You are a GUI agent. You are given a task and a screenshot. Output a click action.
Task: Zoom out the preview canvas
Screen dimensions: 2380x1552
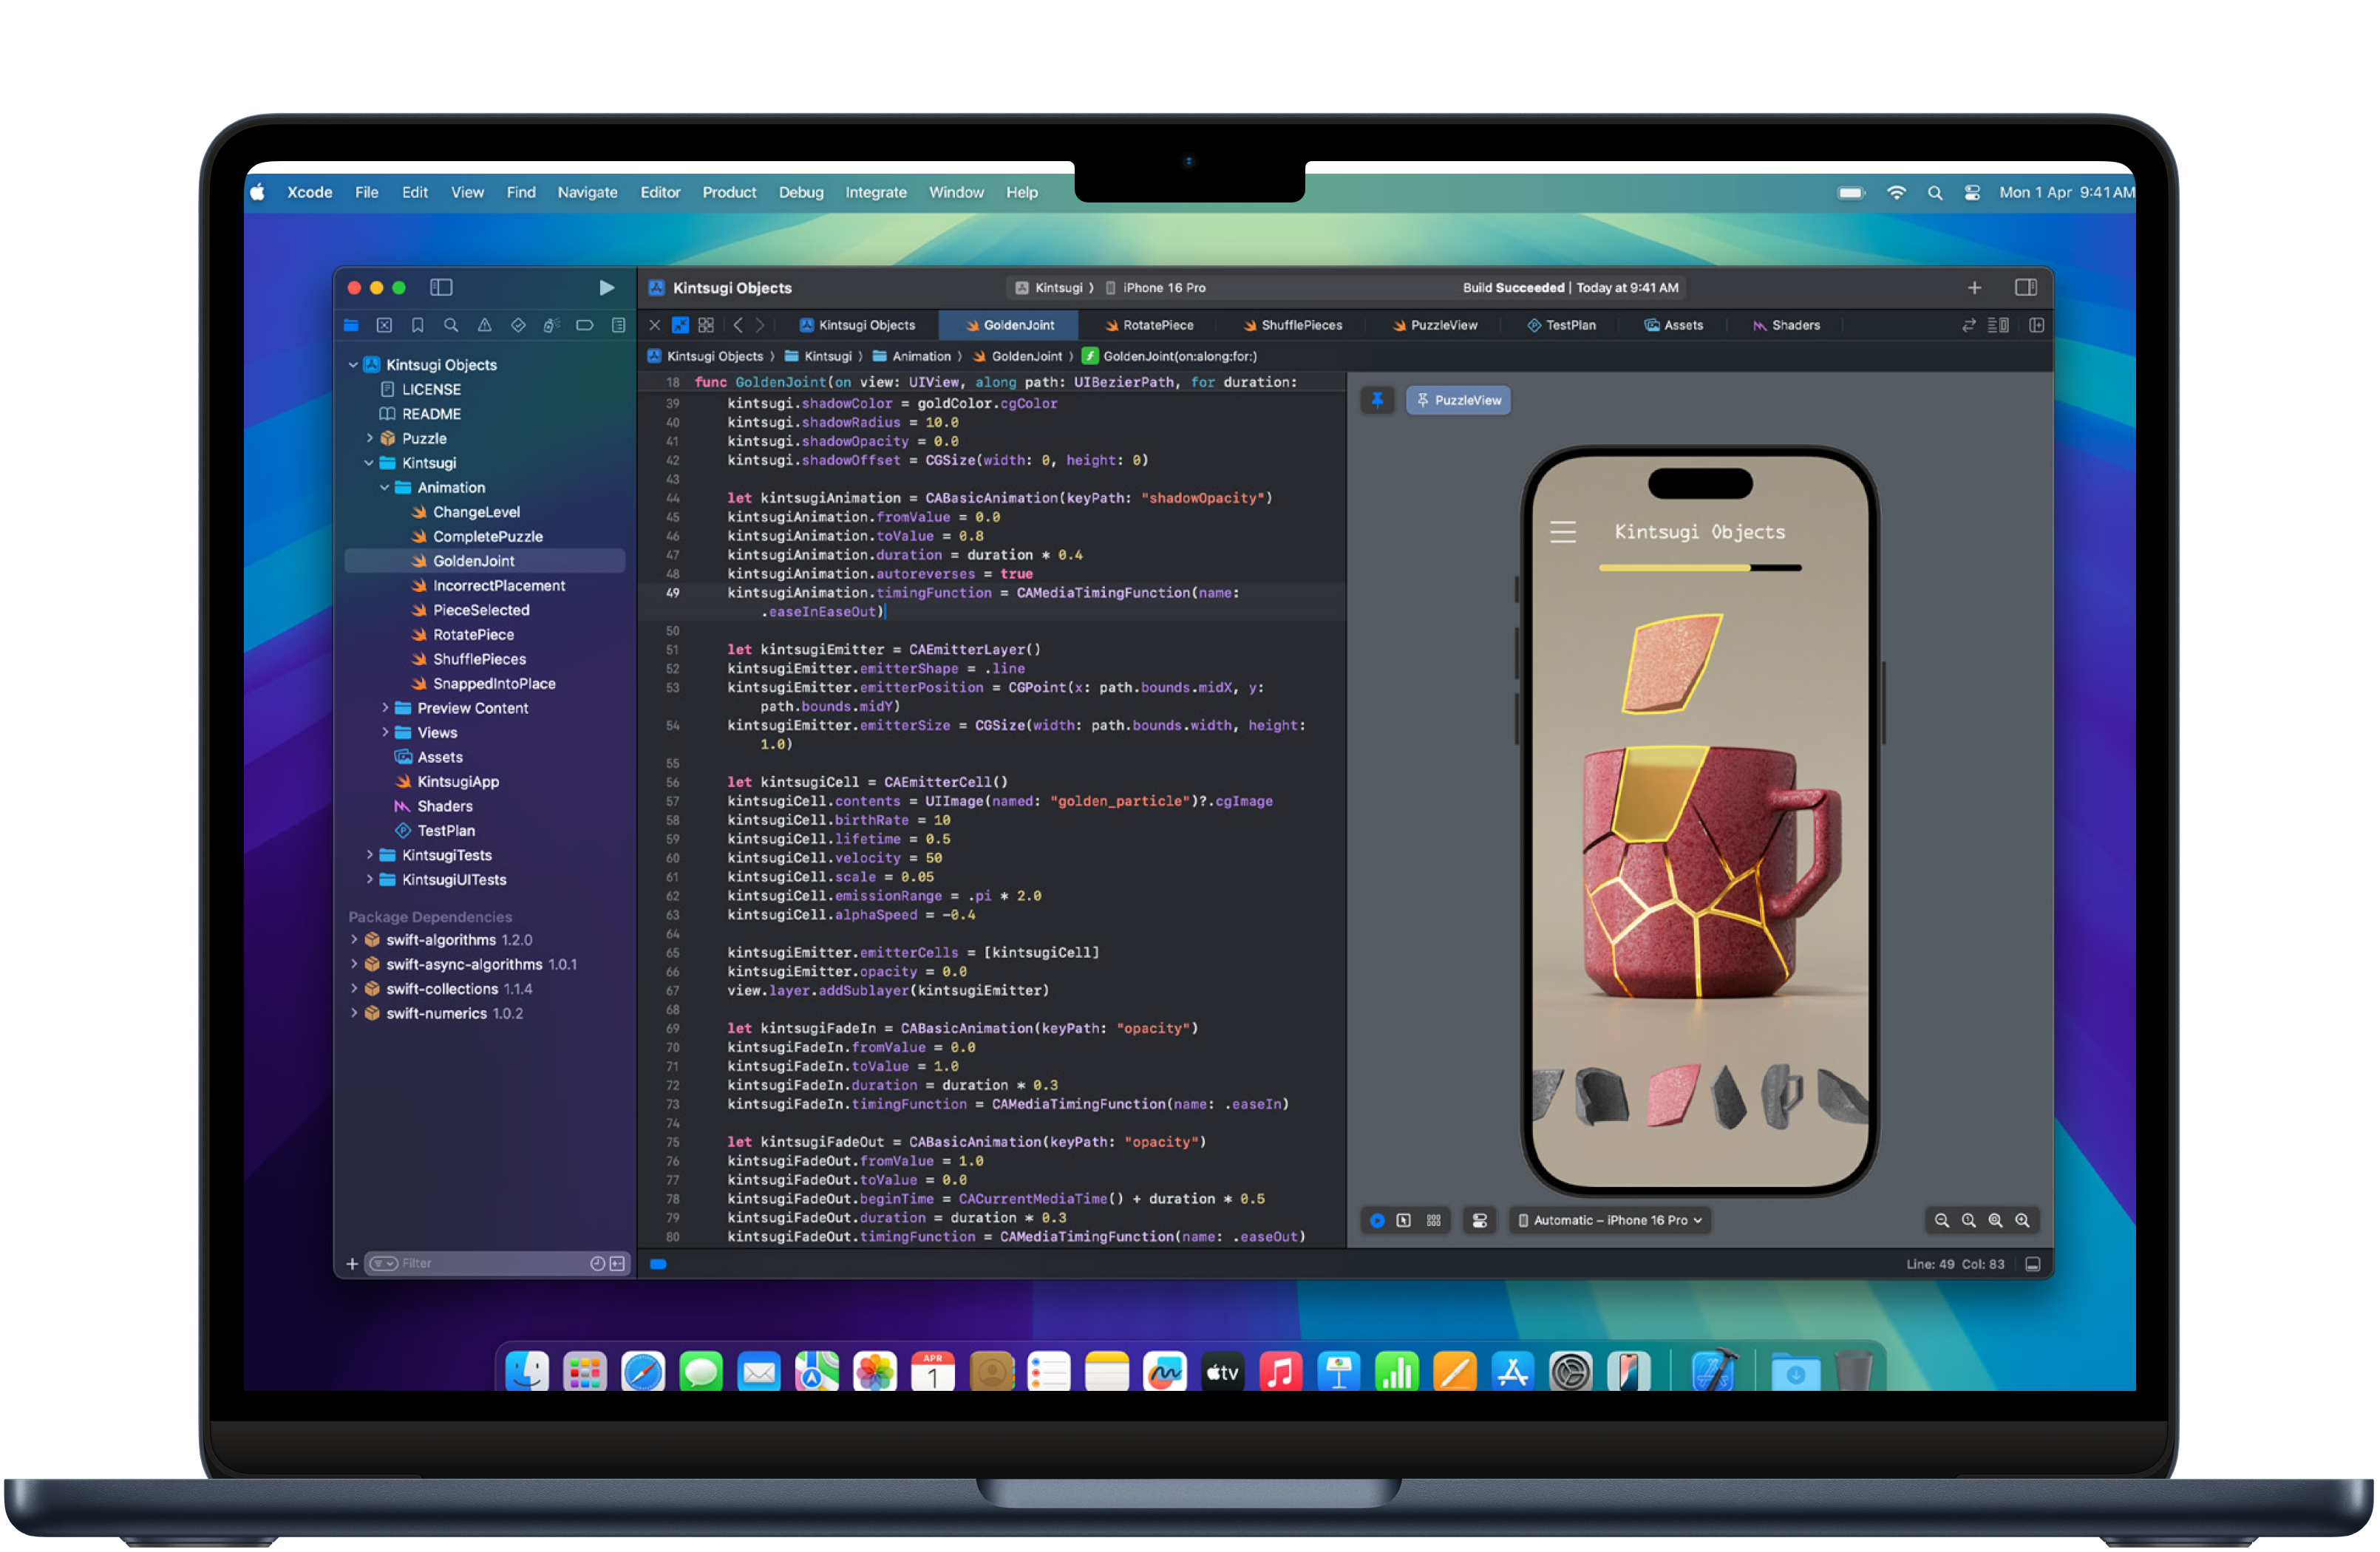1942,1220
